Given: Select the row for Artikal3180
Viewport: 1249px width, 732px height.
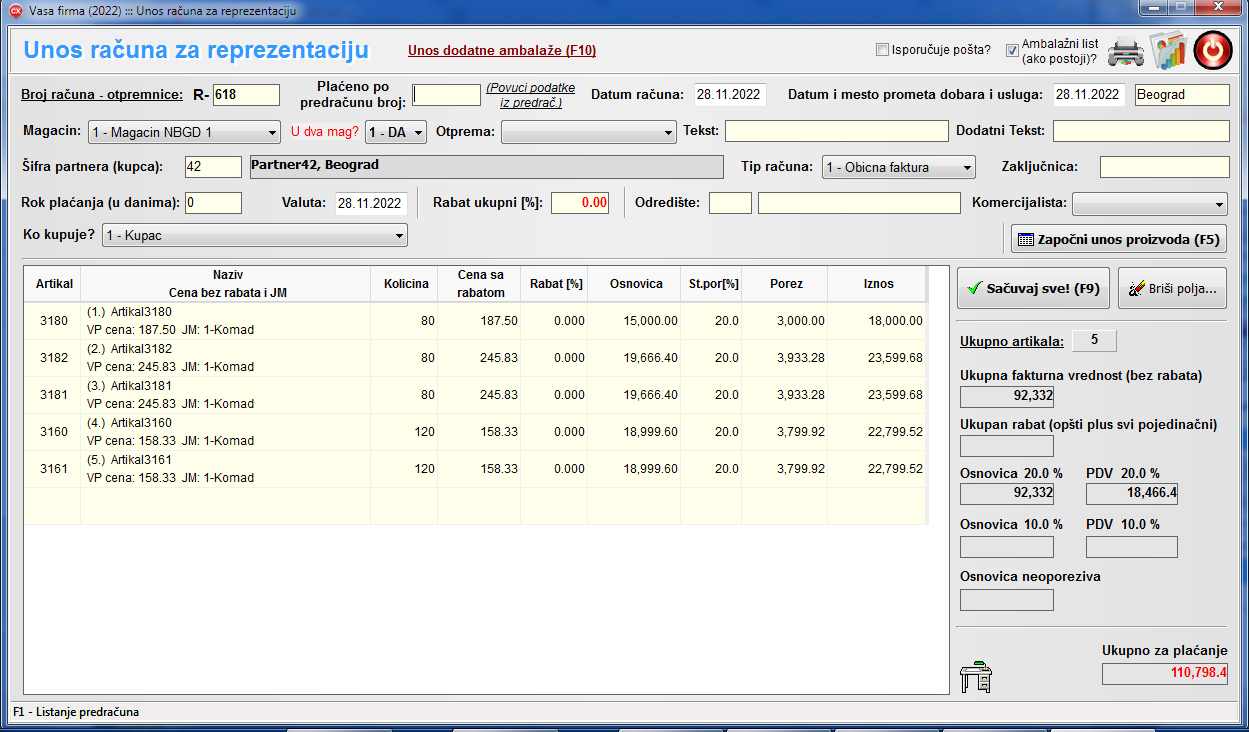Looking at the screenshot, I should click(475, 321).
